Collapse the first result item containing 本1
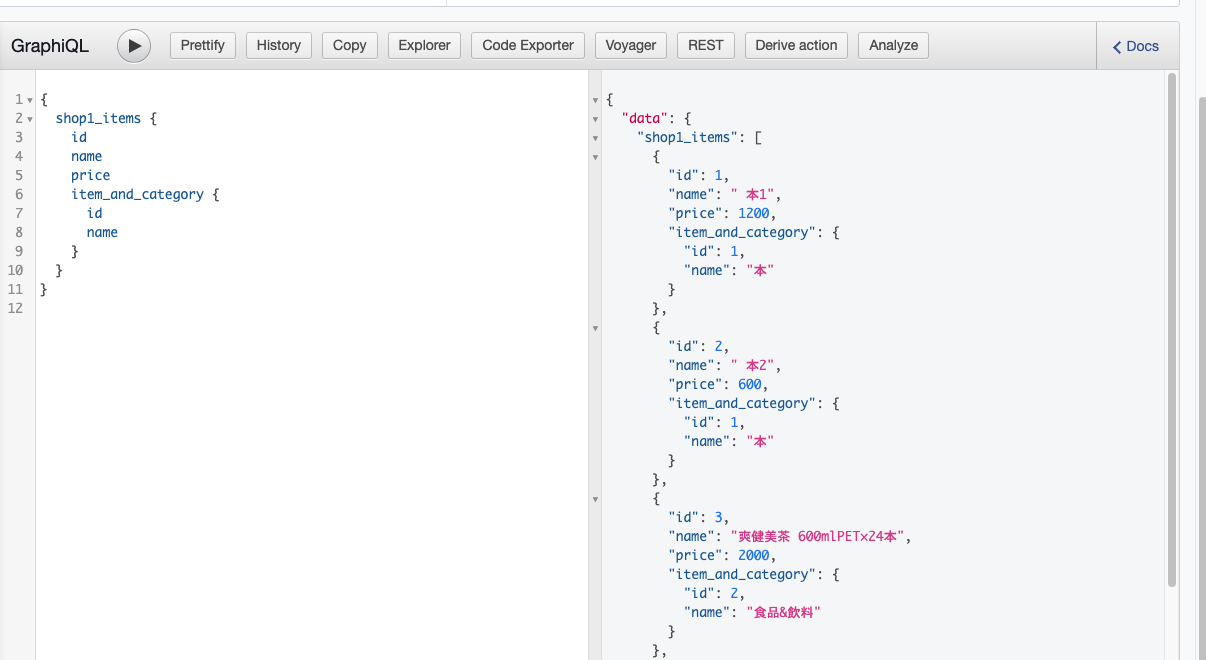 coord(595,157)
